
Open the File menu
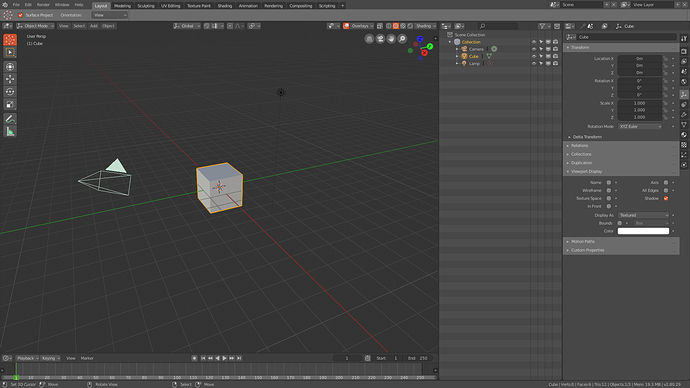[x=16, y=5]
